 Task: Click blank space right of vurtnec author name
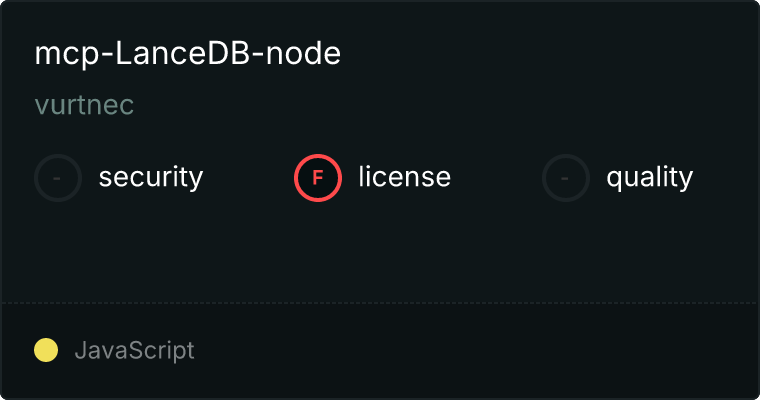pyautogui.click(x=436, y=105)
